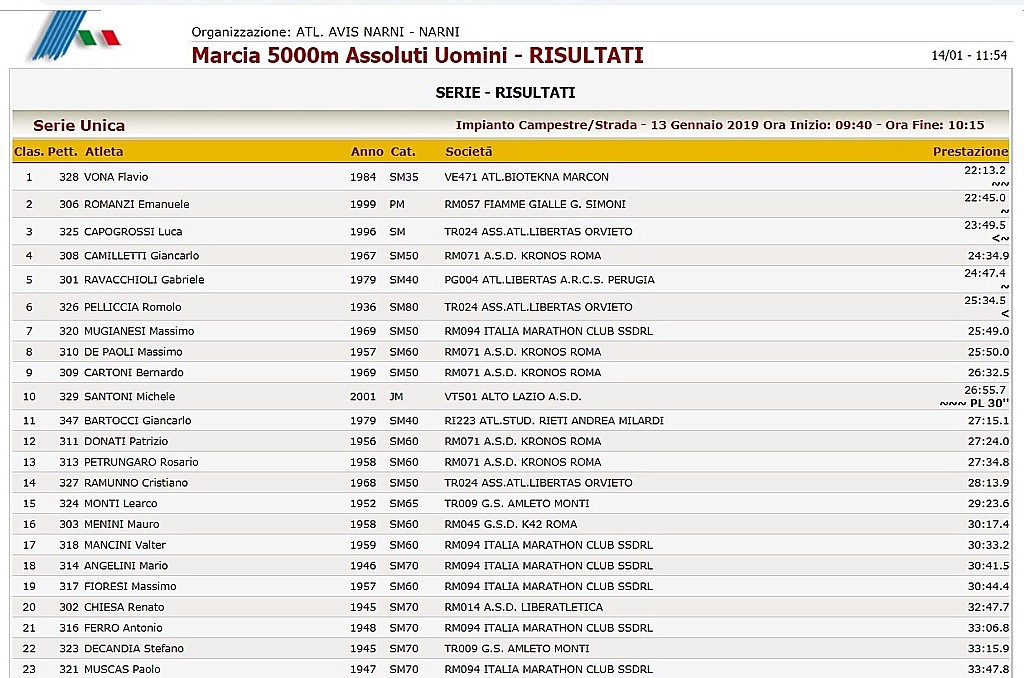This screenshot has width=1024, height=678.
Task: Select athlete 'BARTOCCI Giancarlo'
Action: pyautogui.click(x=138, y=421)
